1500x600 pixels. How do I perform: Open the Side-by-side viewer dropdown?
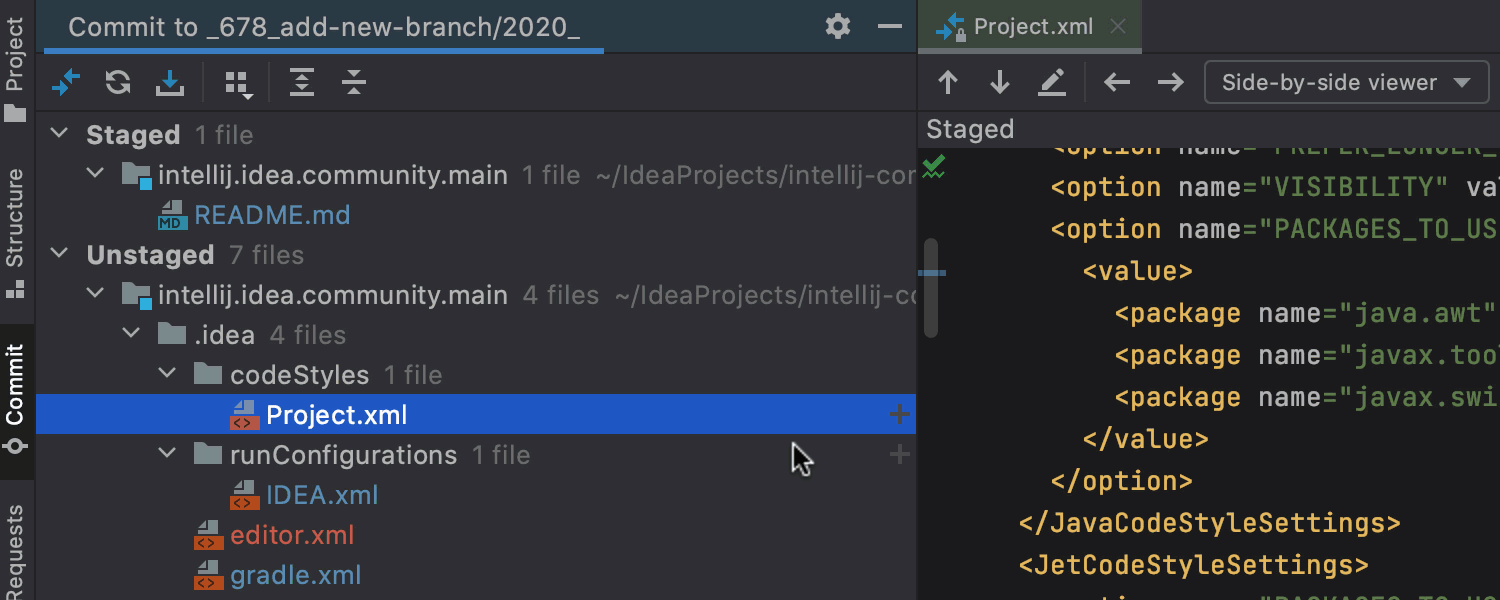pos(1346,83)
